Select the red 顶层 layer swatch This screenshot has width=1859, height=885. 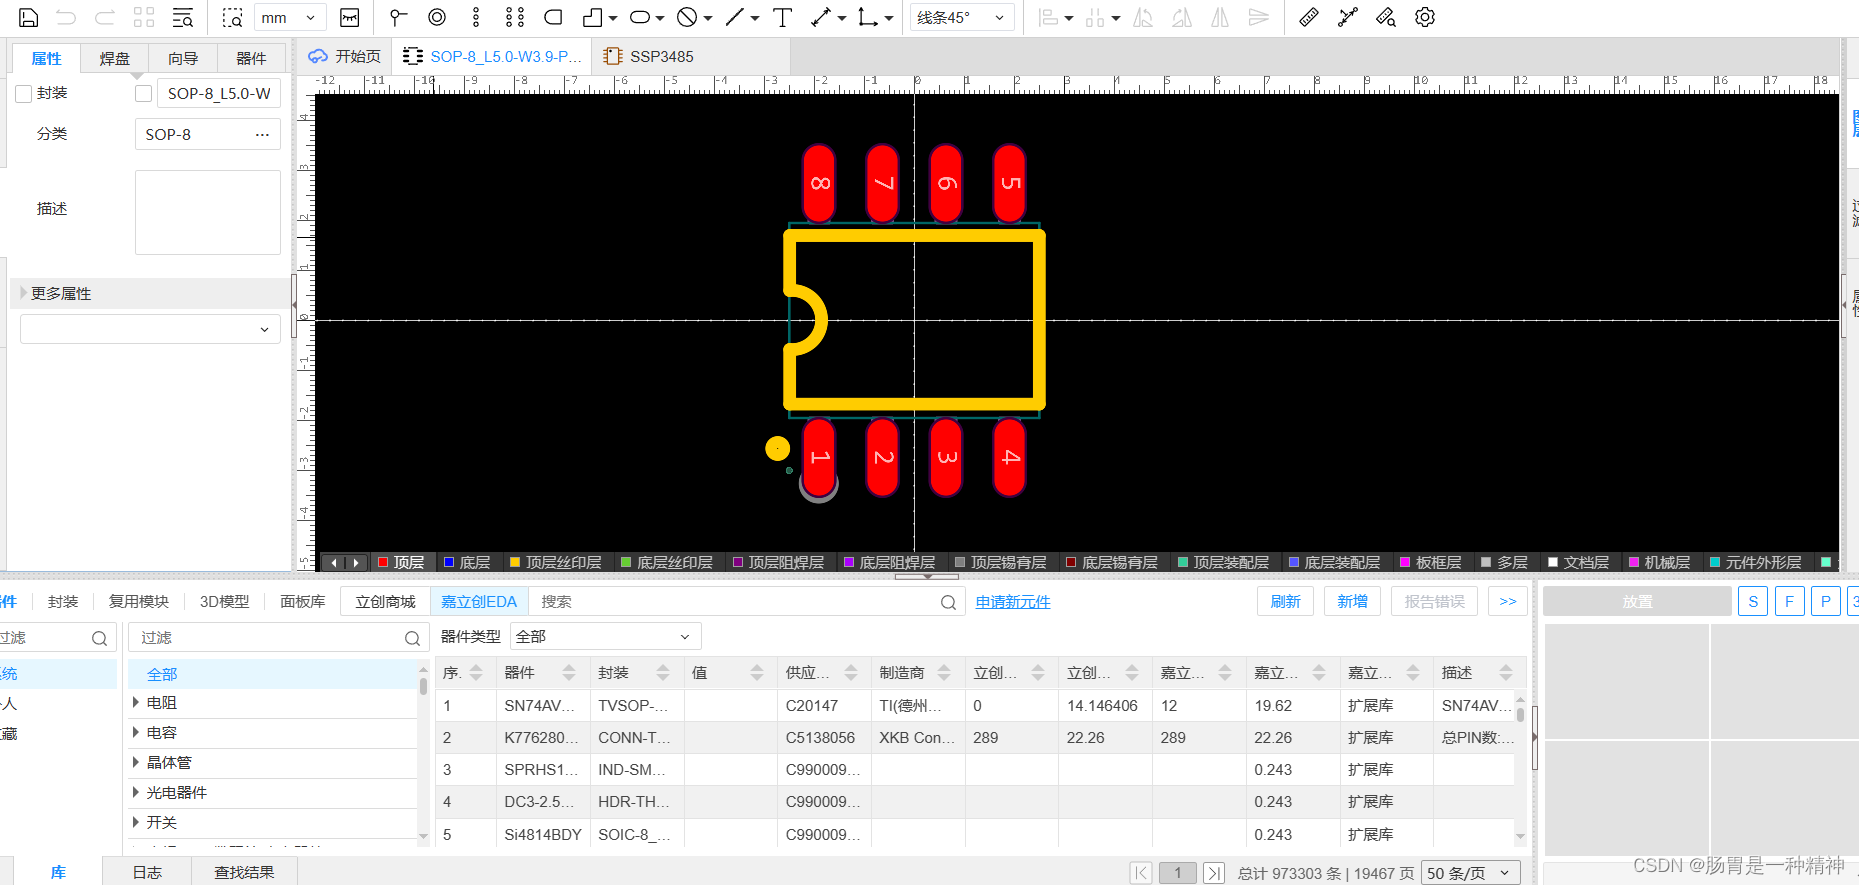[383, 562]
